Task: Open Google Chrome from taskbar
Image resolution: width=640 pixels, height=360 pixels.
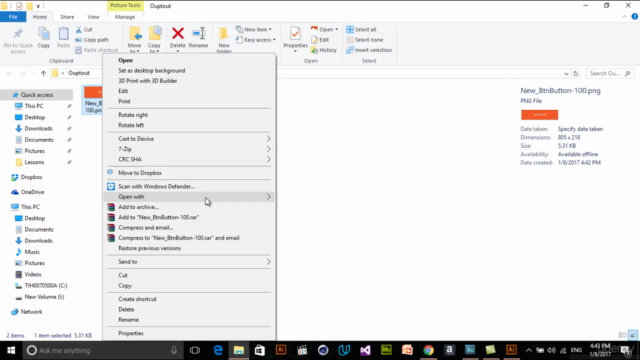Action: point(428,350)
